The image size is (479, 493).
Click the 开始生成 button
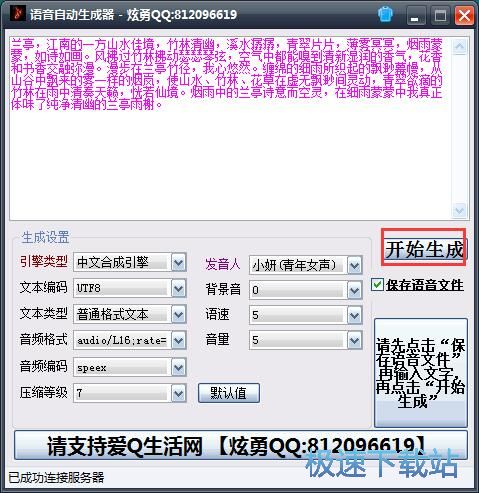click(424, 249)
